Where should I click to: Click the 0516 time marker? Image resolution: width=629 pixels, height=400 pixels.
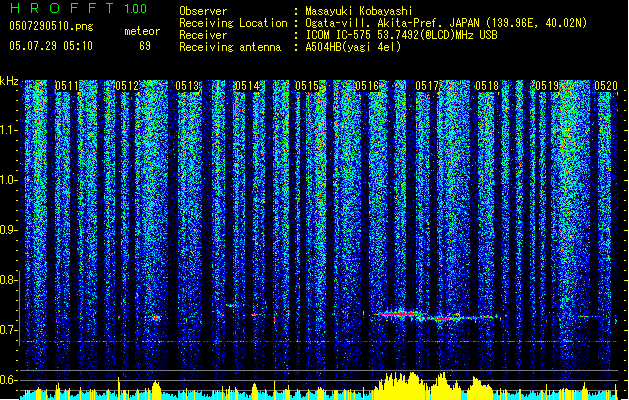click(367, 86)
